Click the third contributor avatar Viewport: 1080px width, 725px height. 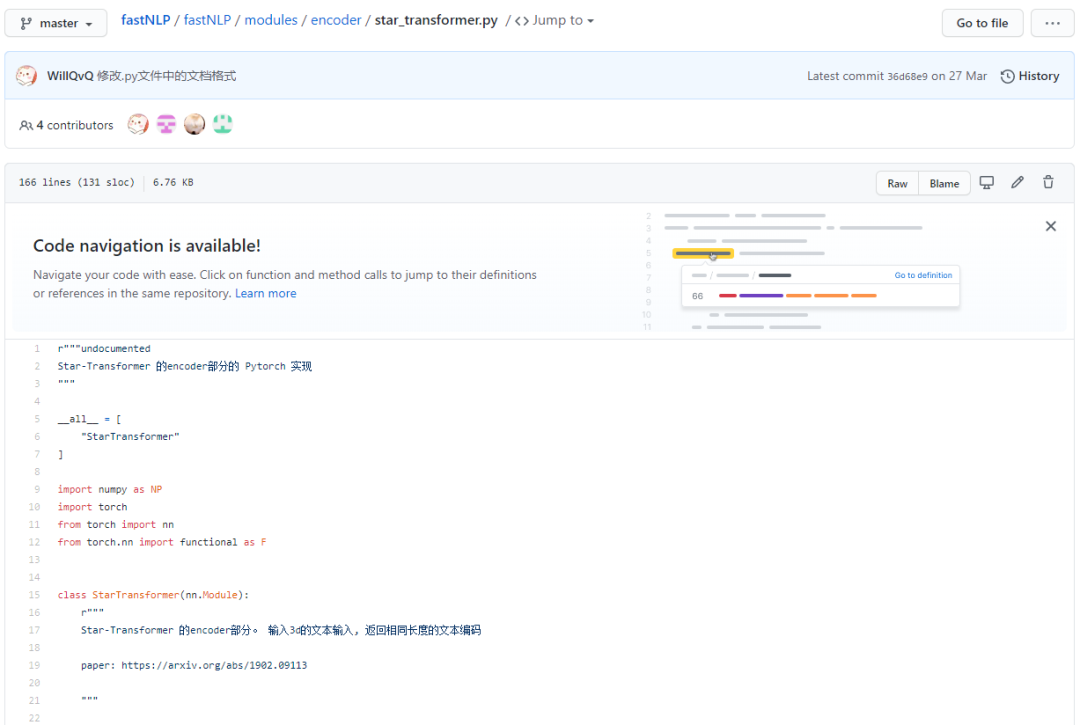click(194, 124)
